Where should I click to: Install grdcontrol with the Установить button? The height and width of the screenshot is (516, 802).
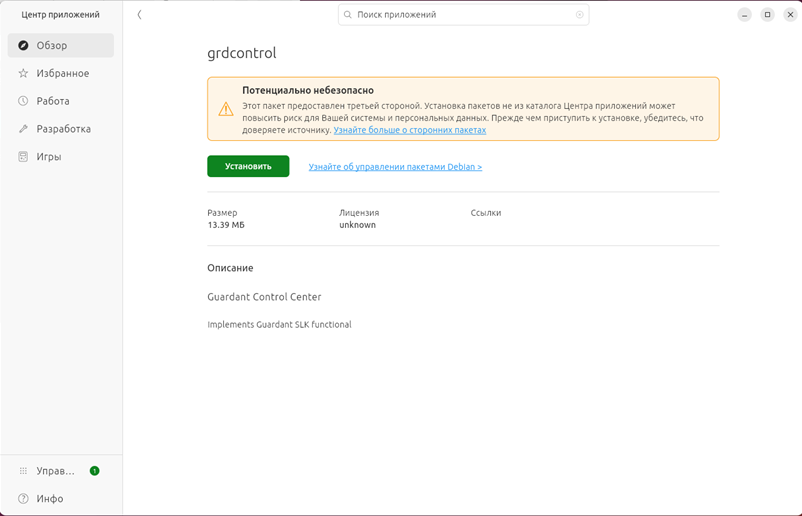[x=248, y=166]
